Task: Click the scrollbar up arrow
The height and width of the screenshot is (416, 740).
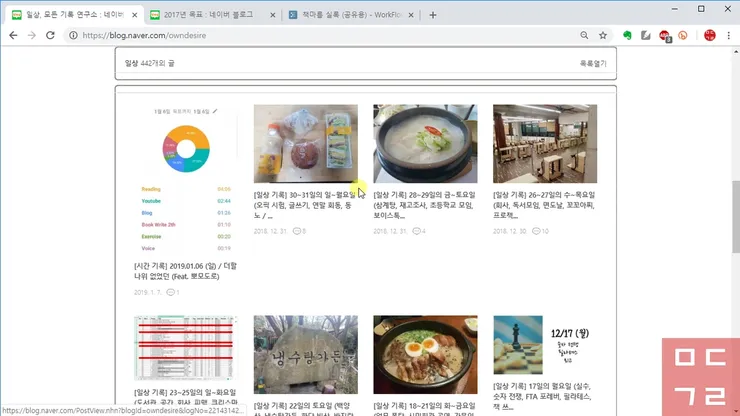Action: [x=736, y=51]
